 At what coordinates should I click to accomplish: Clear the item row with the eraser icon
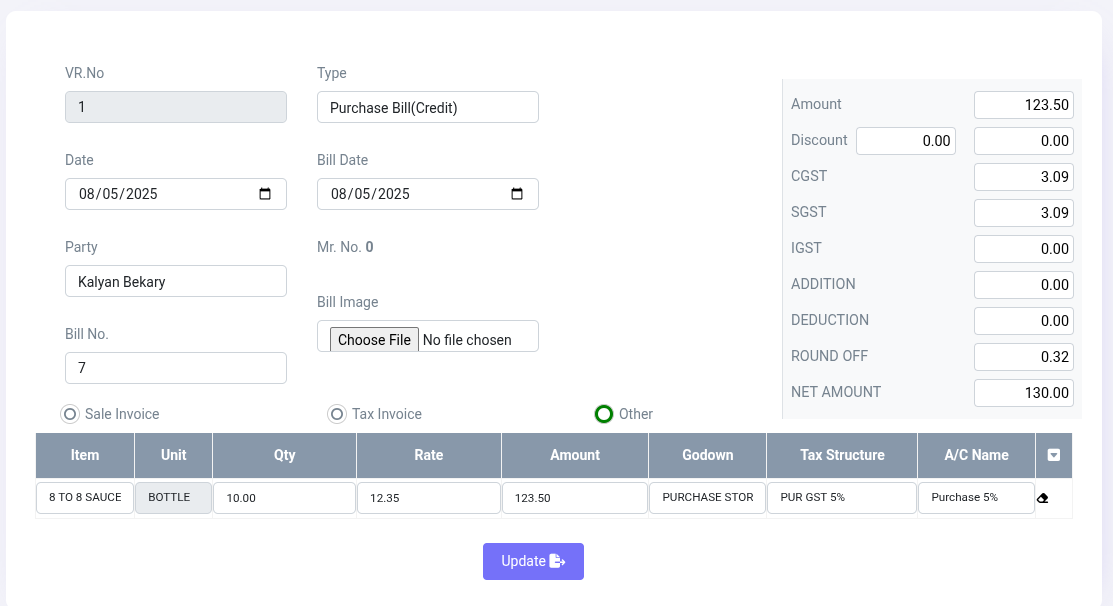tap(1044, 497)
